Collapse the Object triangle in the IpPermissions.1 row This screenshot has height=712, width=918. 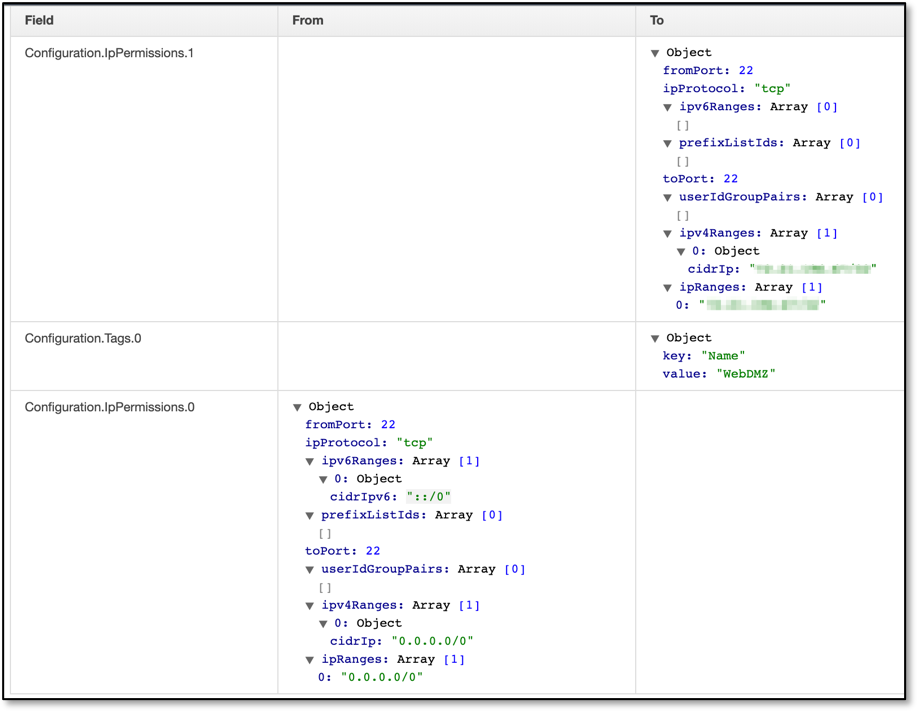click(x=655, y=53)
